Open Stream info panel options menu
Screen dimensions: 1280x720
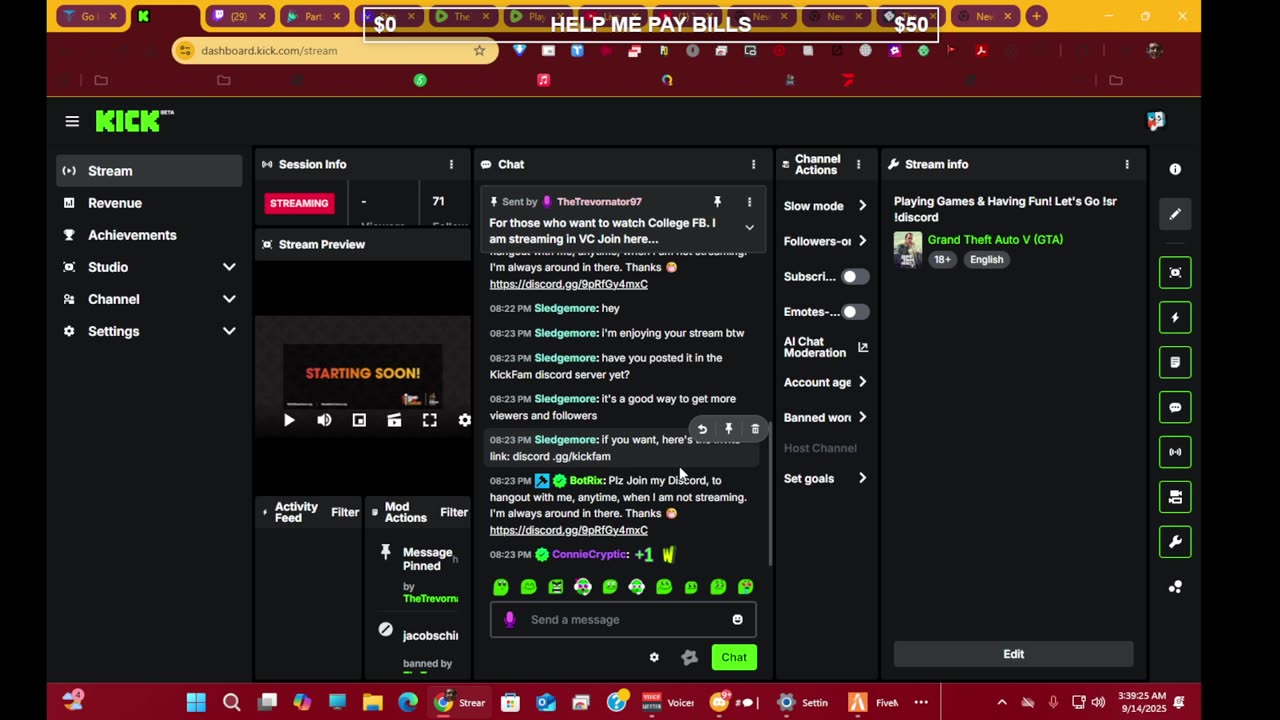1127,164
